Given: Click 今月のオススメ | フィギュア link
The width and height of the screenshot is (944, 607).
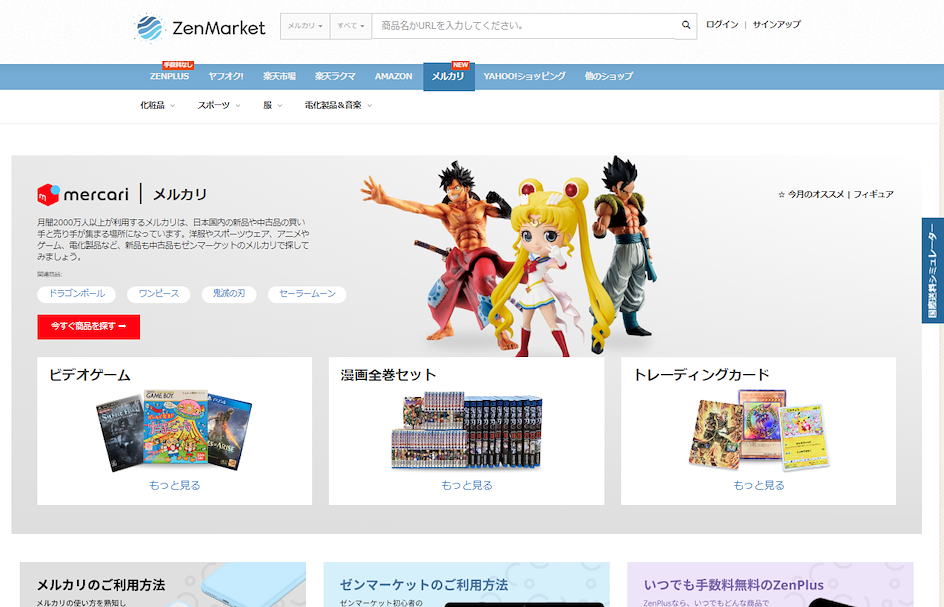Looking at the screenshot, I should [836, 195].
